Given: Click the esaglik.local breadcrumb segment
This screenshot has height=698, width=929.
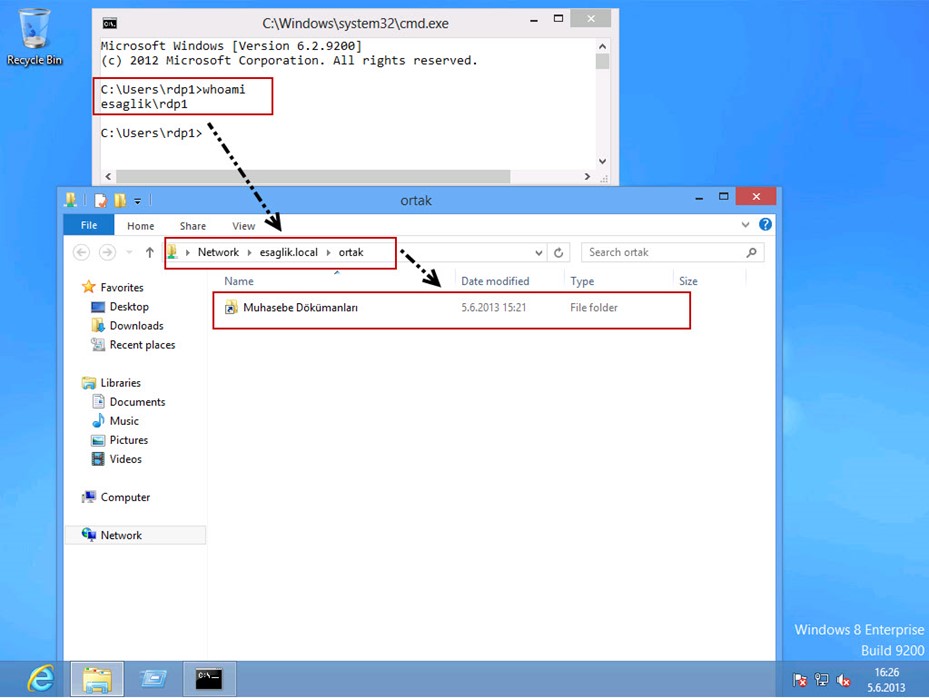Looking at the screenshot, I should [x=289, y=252].
